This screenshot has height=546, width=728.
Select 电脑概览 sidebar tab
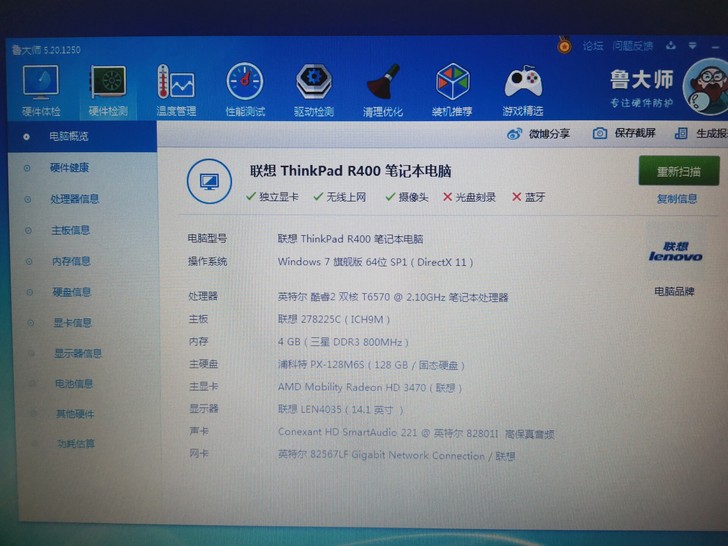(82, 136)
